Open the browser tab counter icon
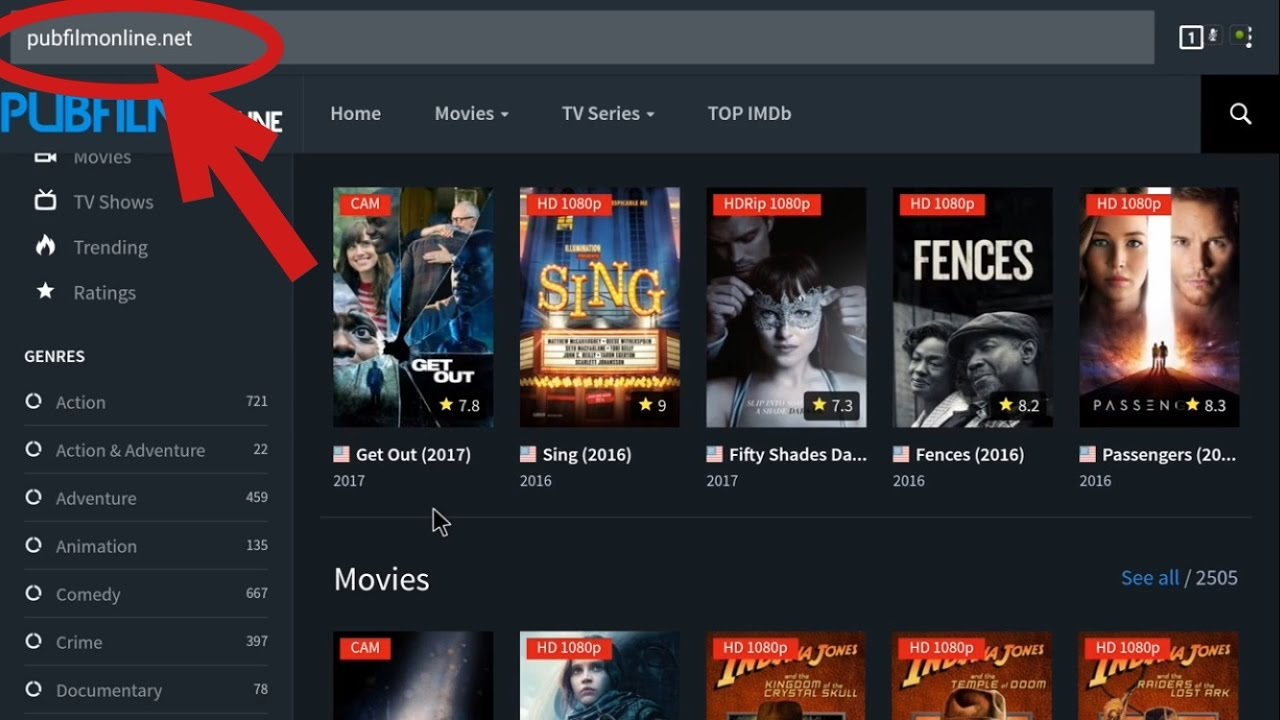 (x=1190, y=38)
